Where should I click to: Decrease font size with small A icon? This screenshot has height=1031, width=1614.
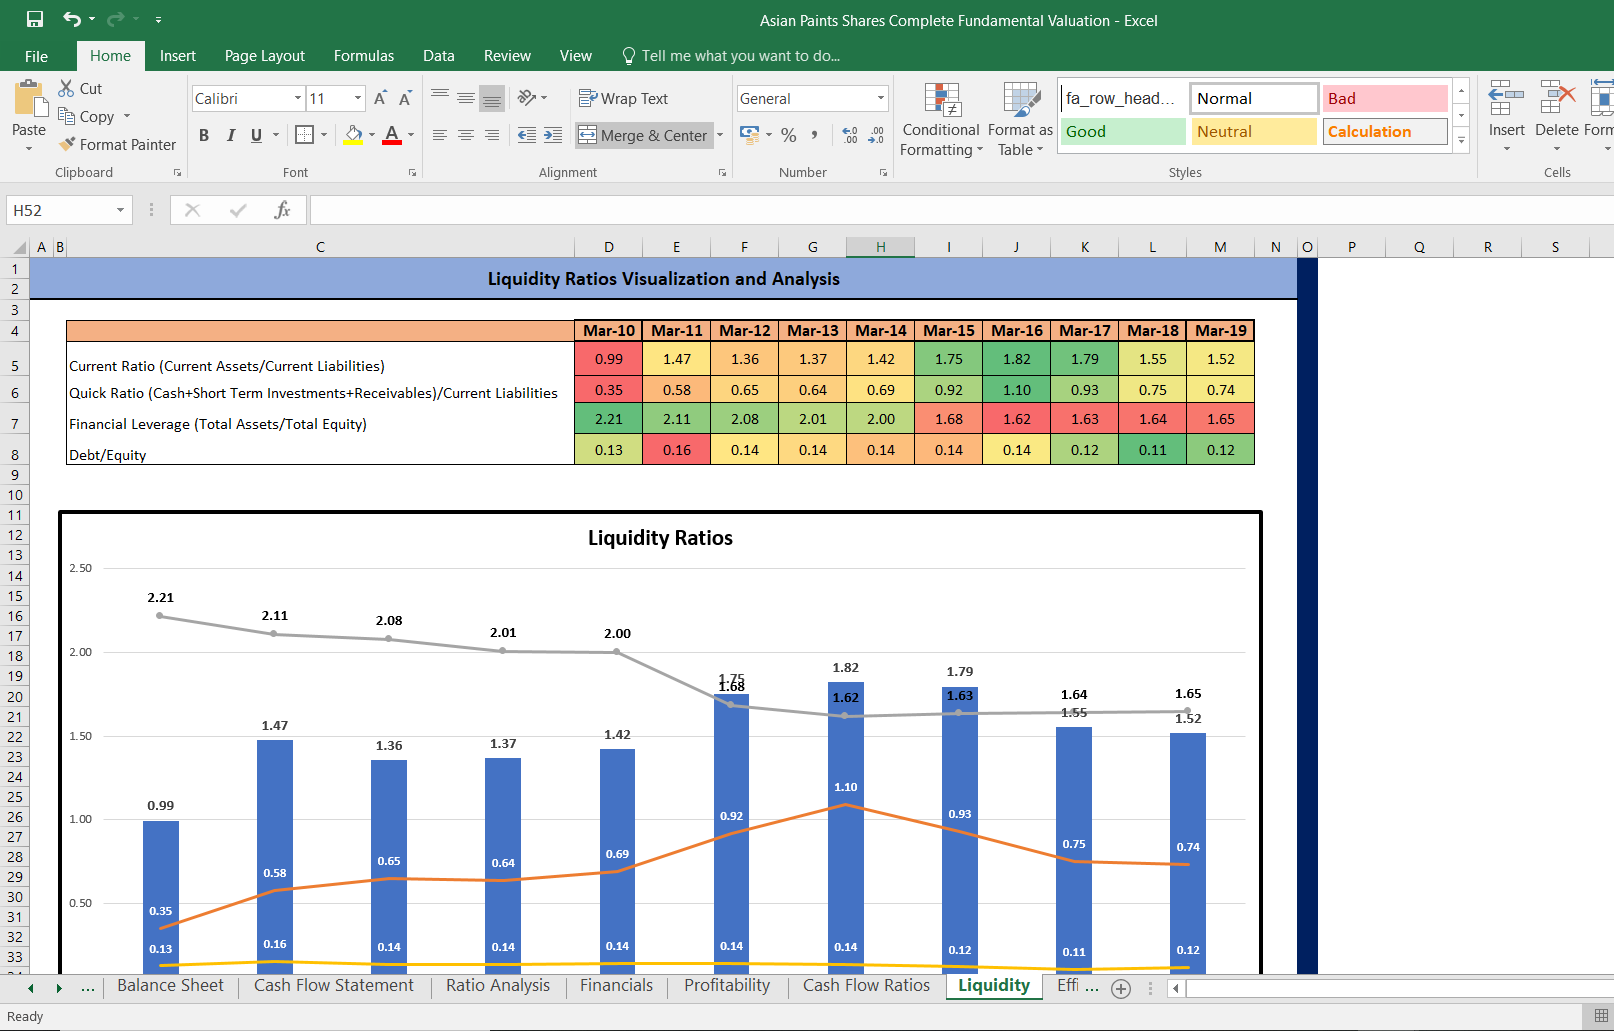tap(405, 98)
